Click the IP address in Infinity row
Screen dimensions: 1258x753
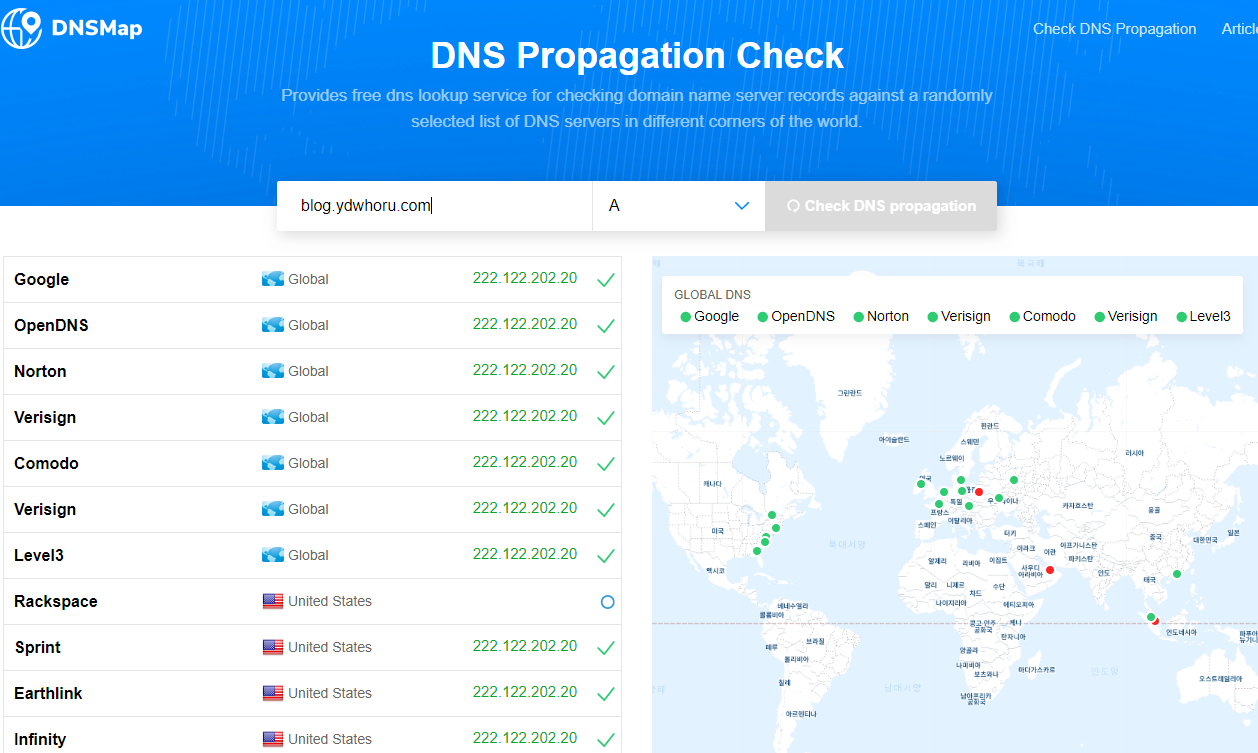(x=525, y=738)
